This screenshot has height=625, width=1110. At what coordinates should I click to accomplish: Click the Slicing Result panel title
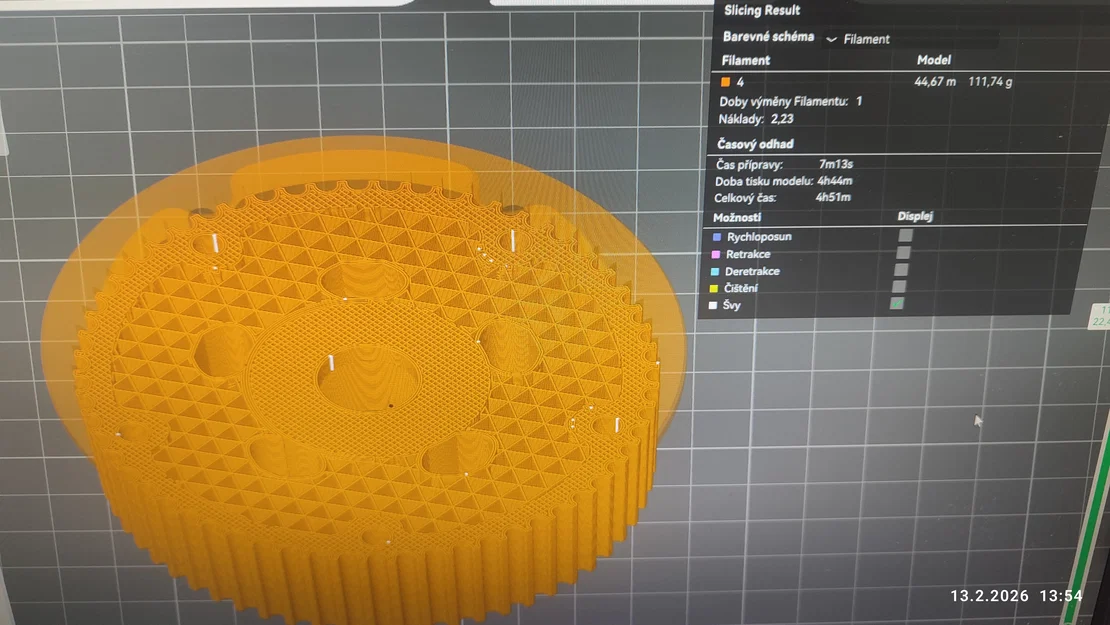pyautogui.click(x=762, y=10)
